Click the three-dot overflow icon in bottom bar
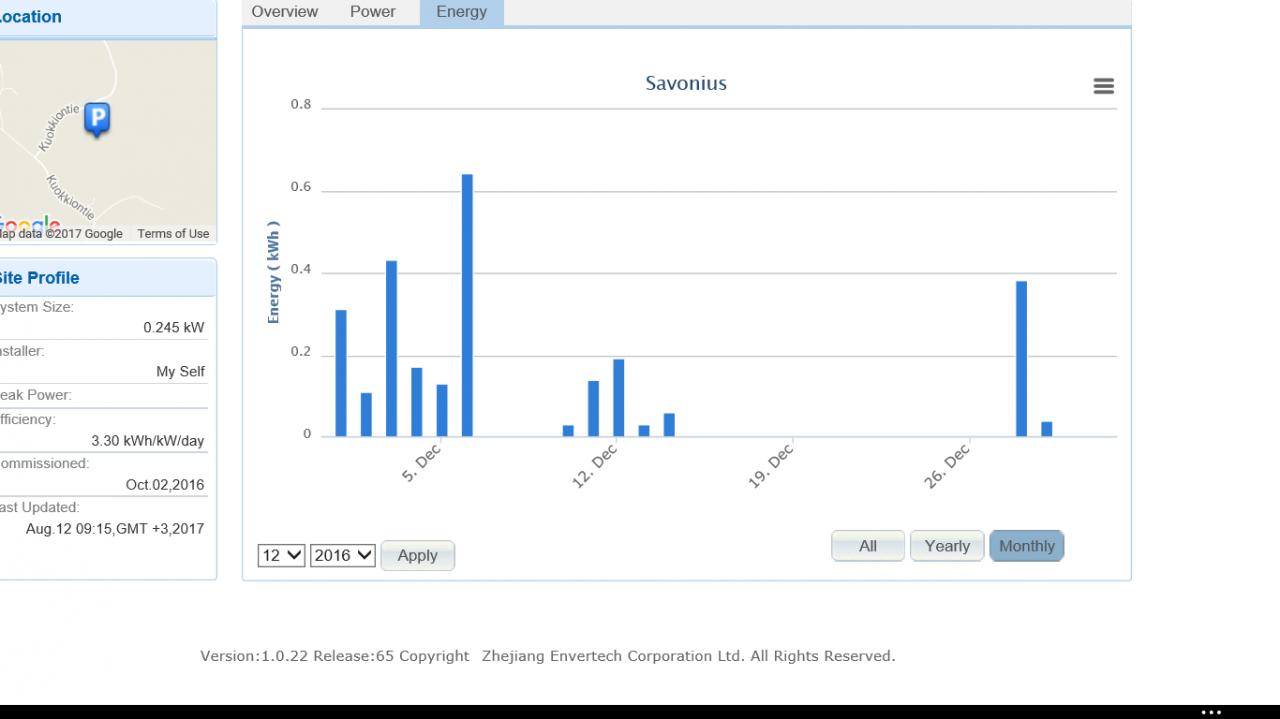The image size is (1280, 719). click(x=1211, y=713)
